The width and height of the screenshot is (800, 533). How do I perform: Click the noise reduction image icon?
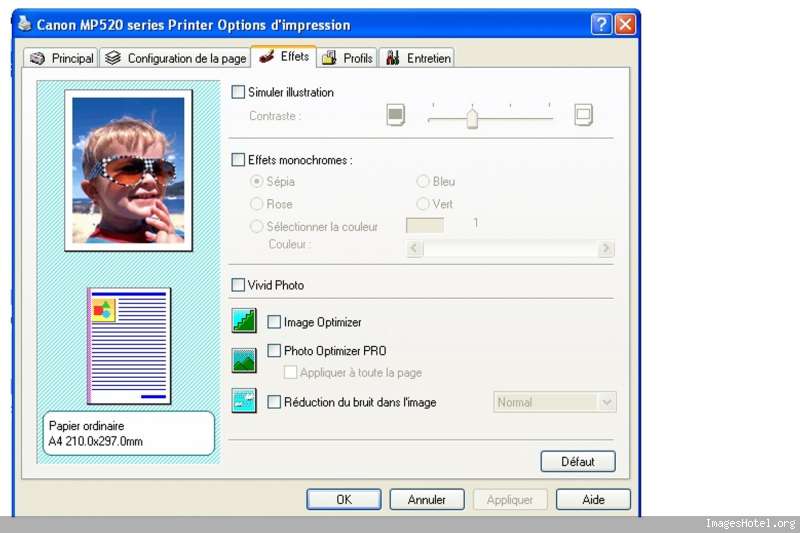244,400
